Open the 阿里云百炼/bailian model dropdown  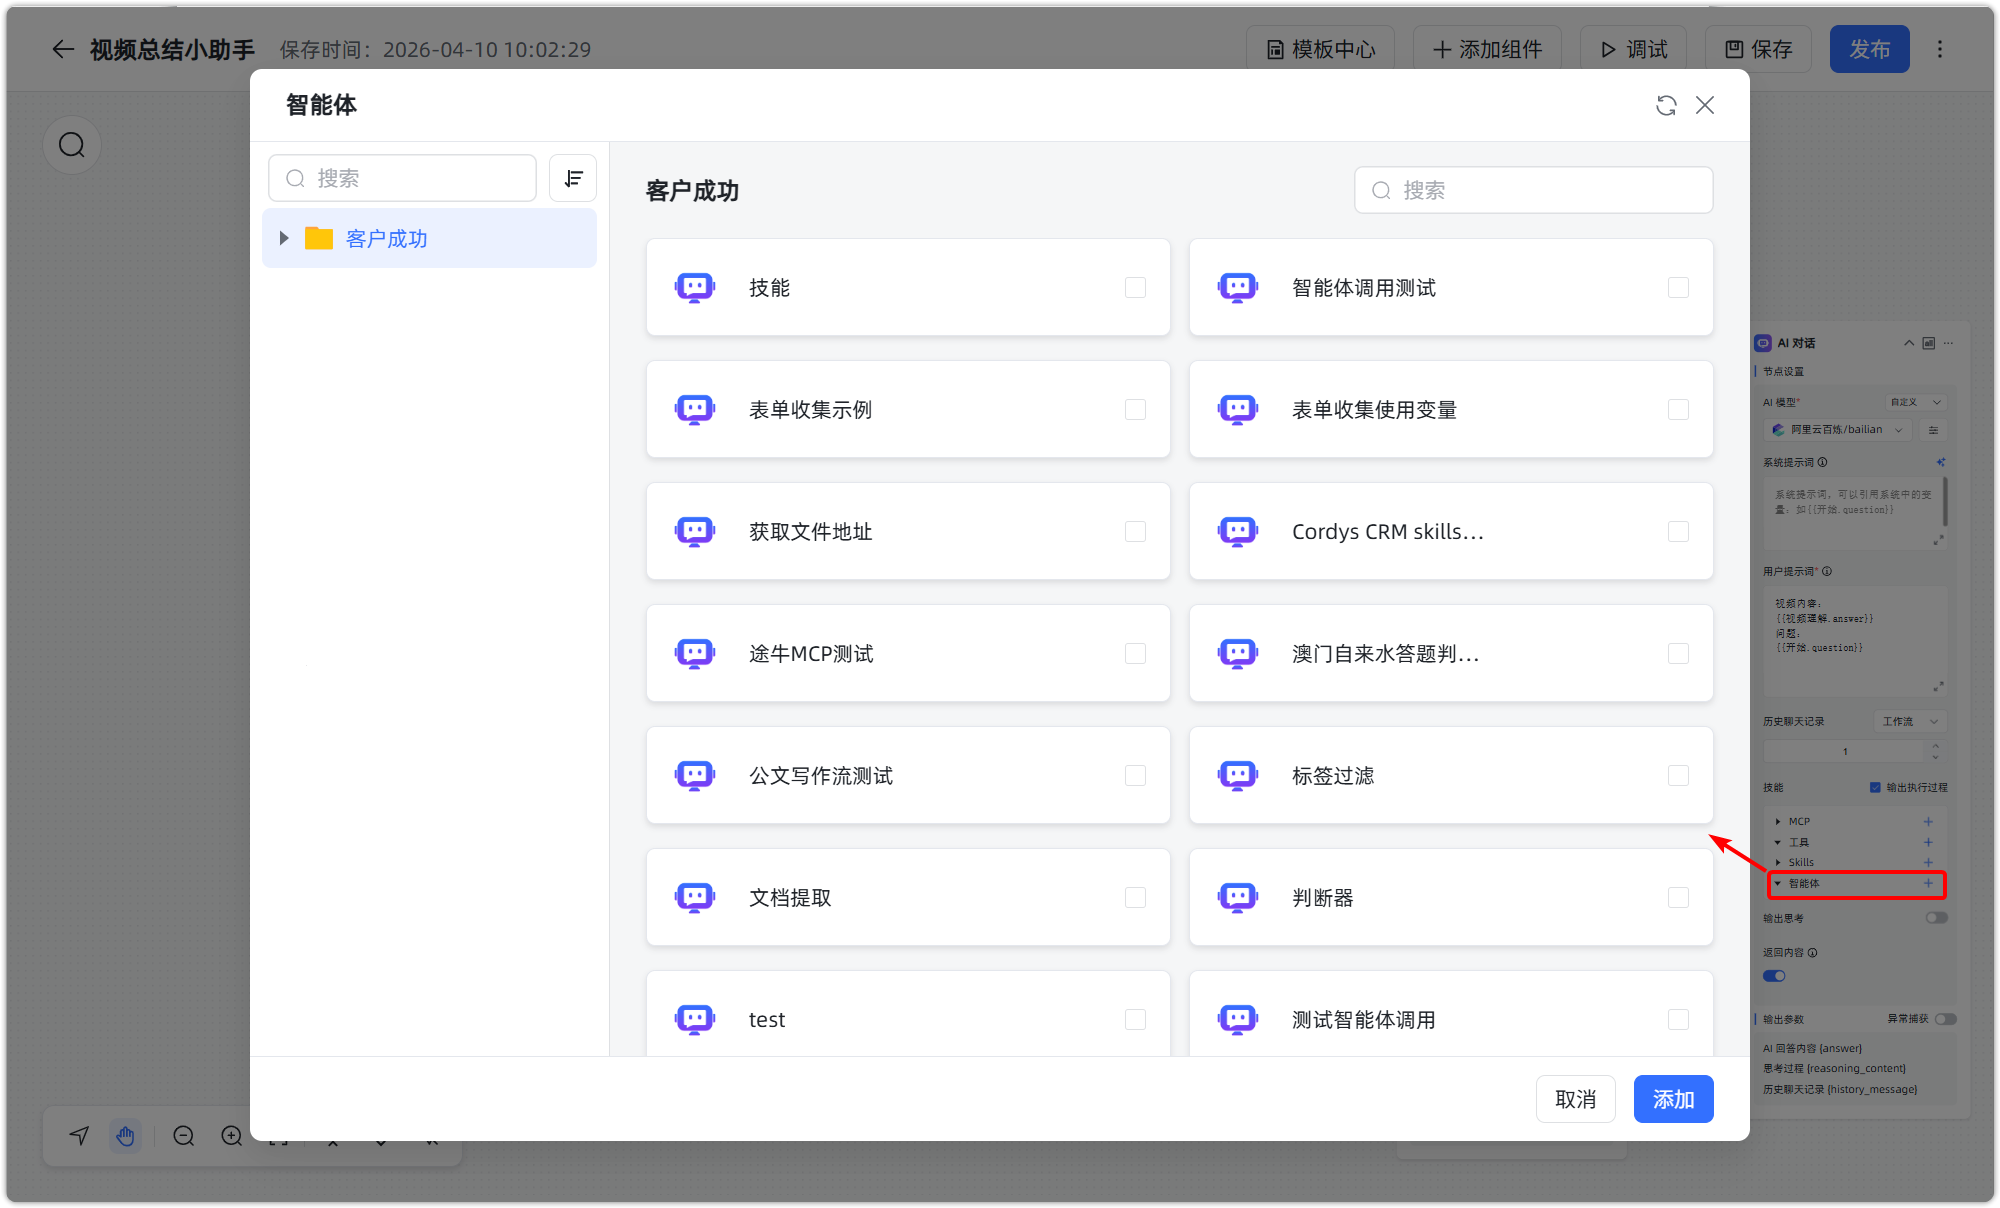click(1837, 430)
